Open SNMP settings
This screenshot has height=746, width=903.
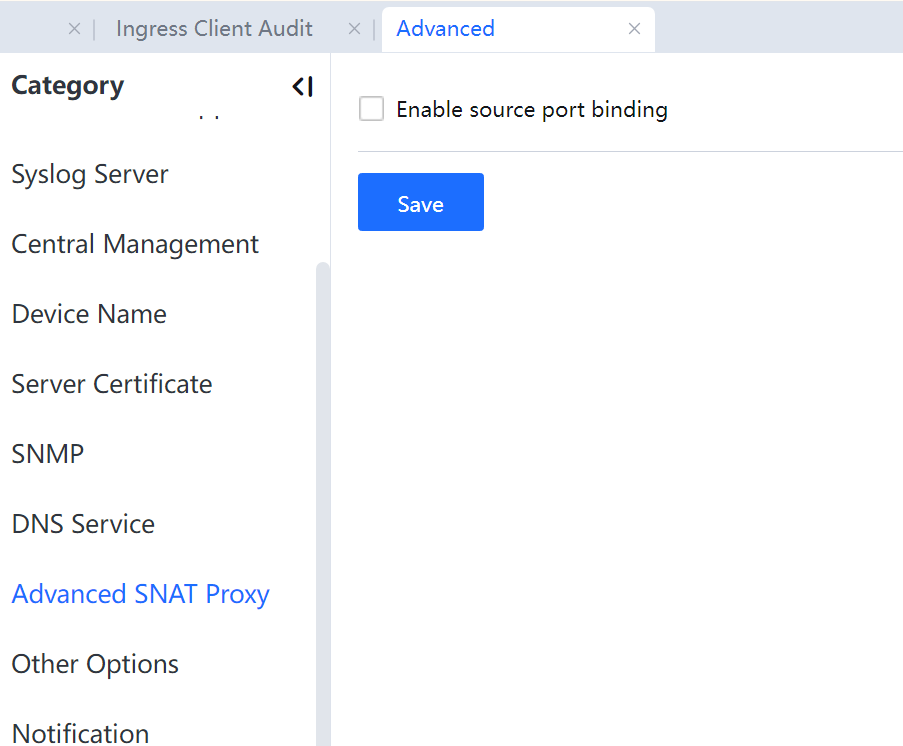tap(48, 454)
